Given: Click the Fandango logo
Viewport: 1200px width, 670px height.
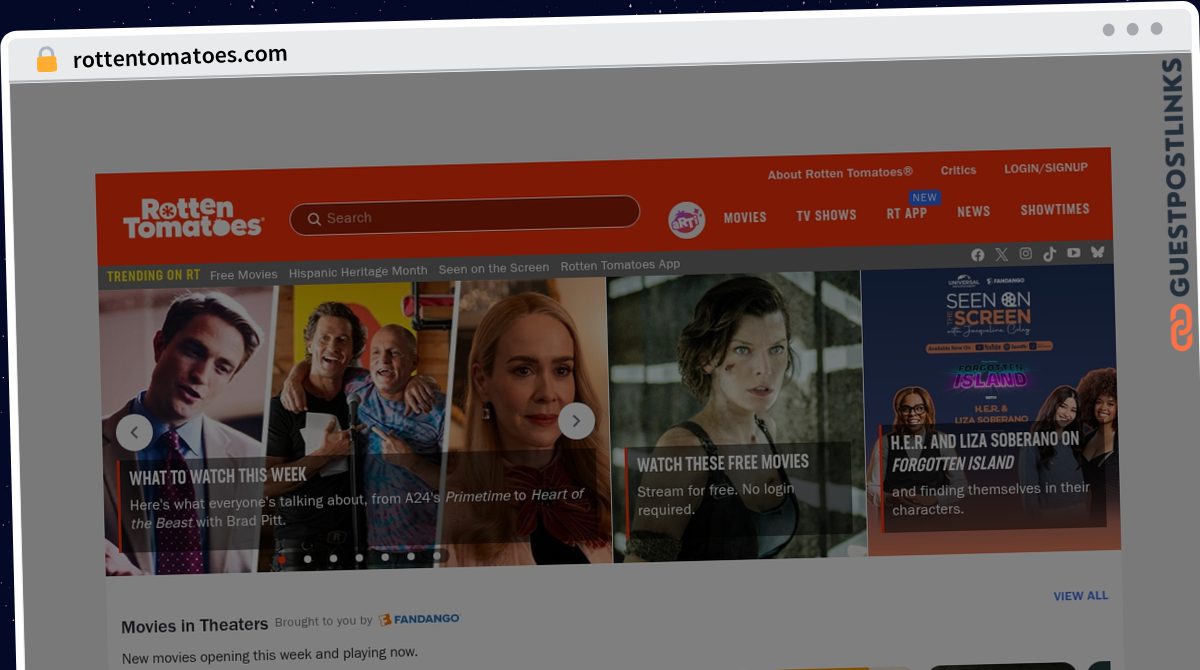Looking at the screenshot, I should point(419,619).
